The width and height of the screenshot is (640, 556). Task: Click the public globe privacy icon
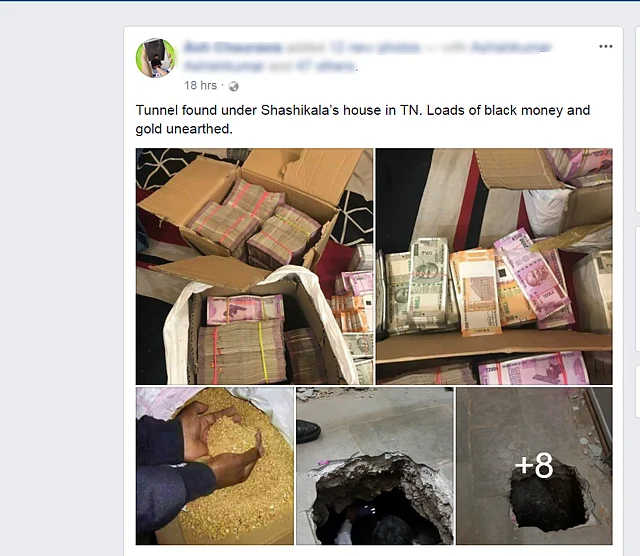tap(233, 86)
